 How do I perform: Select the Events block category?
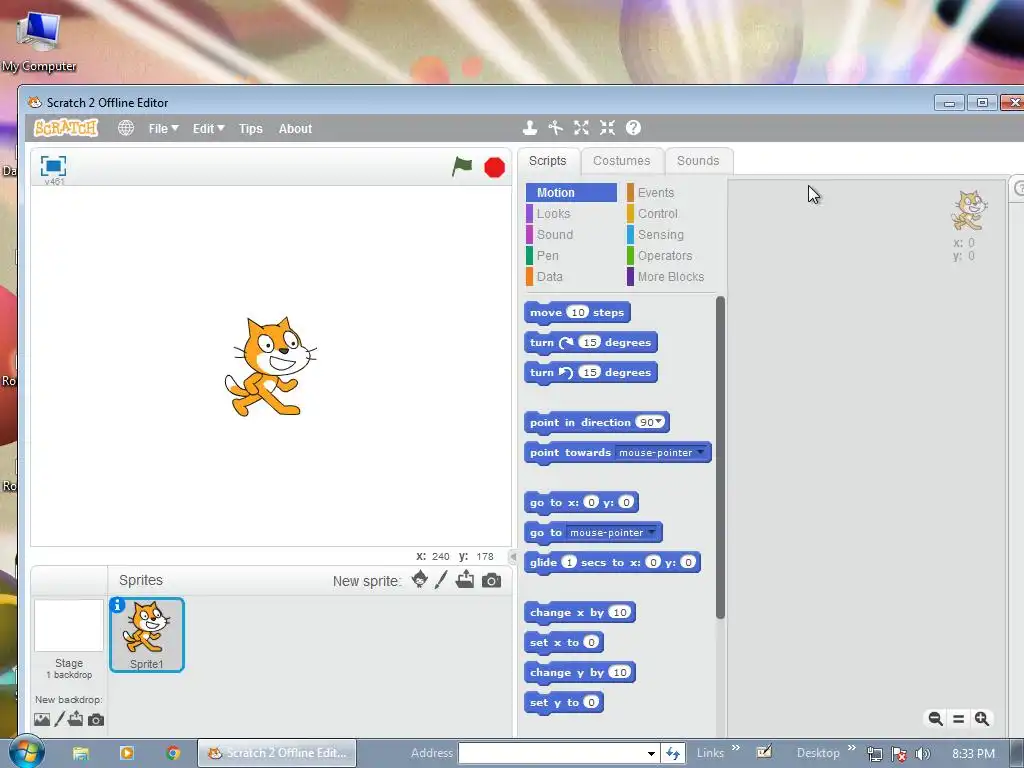pos(655,193)
